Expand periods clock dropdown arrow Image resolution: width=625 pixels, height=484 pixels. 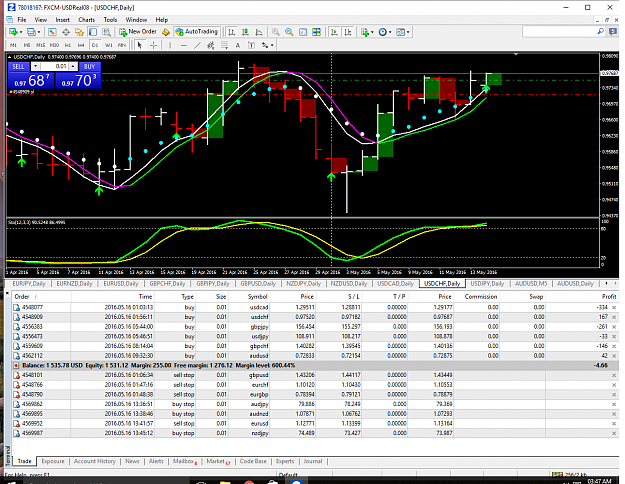click(390, 32)
